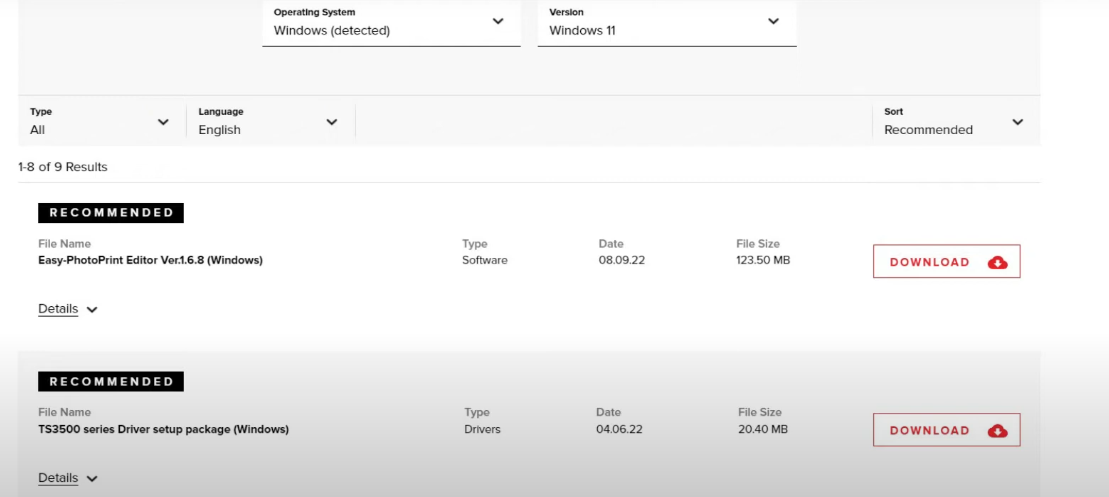Screen dimensions: 1109x497
Task: Click the Type filter chevron arrow
Action: coord(163,122)
